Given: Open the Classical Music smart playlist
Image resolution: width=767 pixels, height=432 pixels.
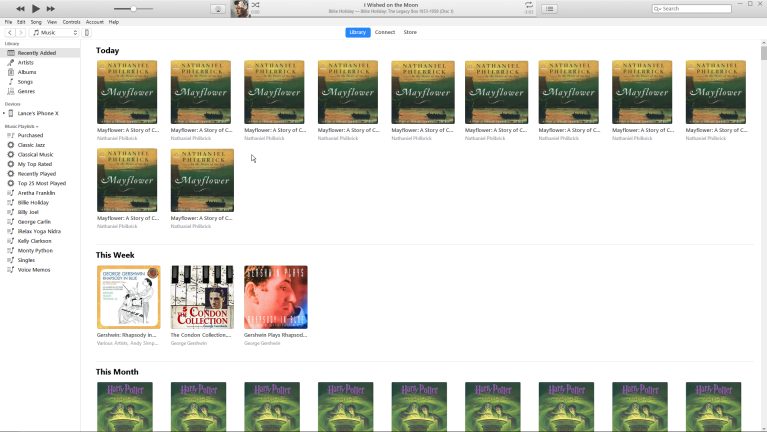Looking at the screenshot, I should (x=40, y=155).
